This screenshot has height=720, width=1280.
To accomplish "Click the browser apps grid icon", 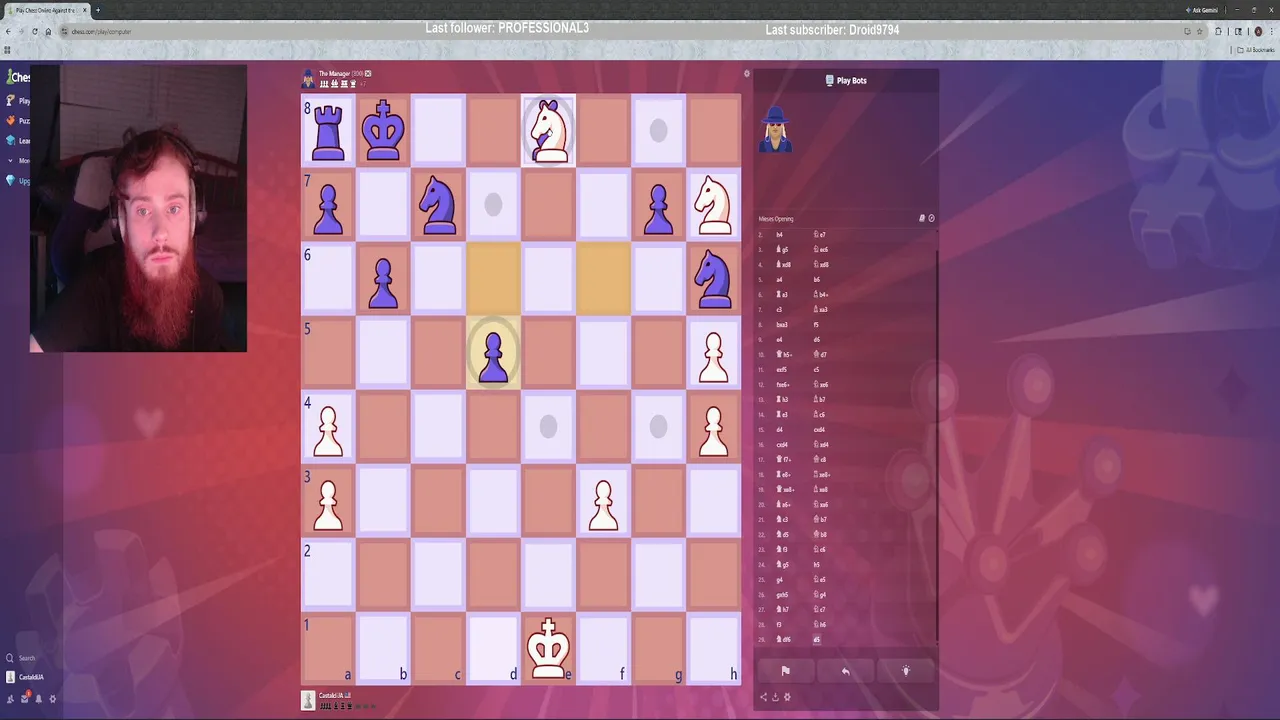I will click(7, 49).
